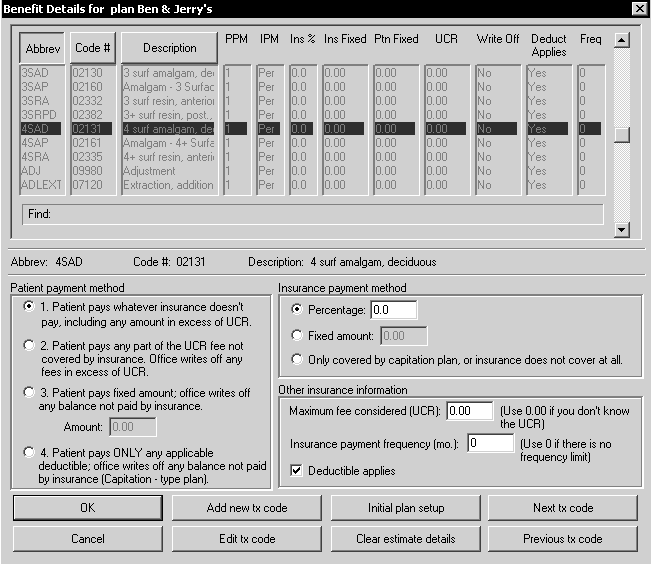The height and width of the screenshot is (564, 651).
Task: Click Maximum fee considered (UCR) field
Action: [x=470, y=411]
